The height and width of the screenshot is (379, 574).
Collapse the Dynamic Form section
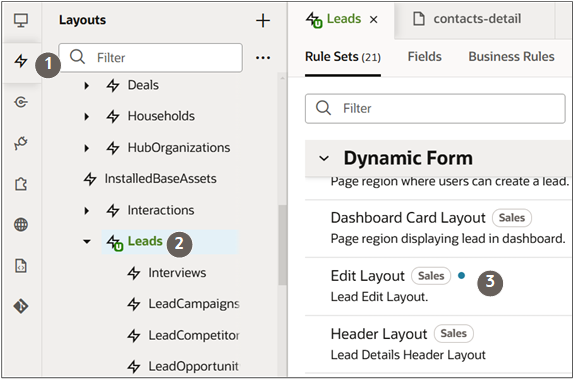[x=324, y=158]
